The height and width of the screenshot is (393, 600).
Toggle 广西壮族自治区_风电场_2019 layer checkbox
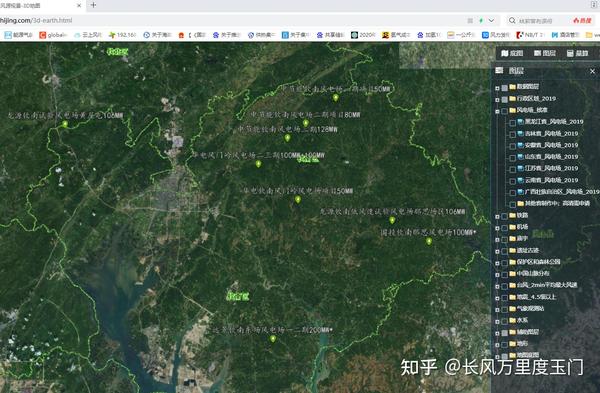point(512,192)
